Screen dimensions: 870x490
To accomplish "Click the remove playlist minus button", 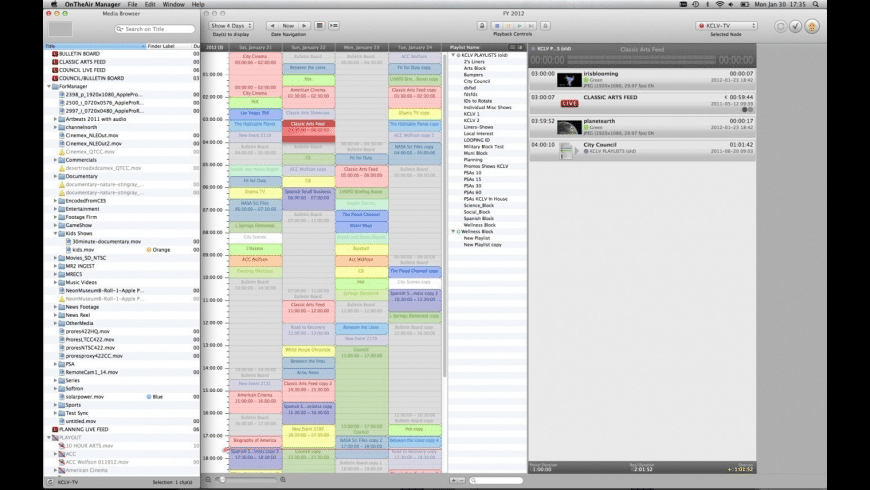I will (x=461, y=481).
